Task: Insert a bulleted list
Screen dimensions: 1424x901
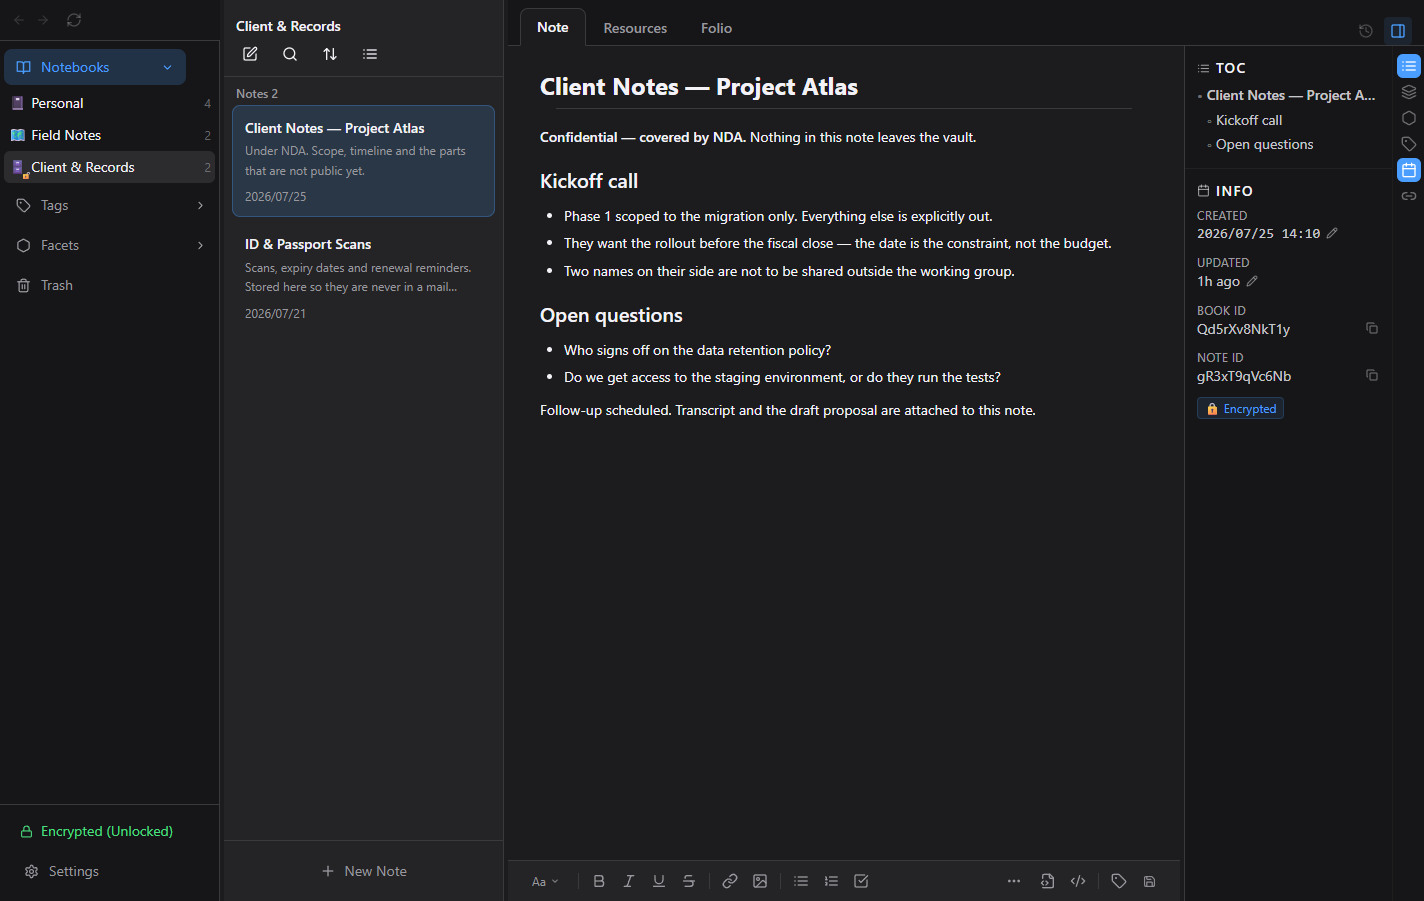Action: (801, 881)
